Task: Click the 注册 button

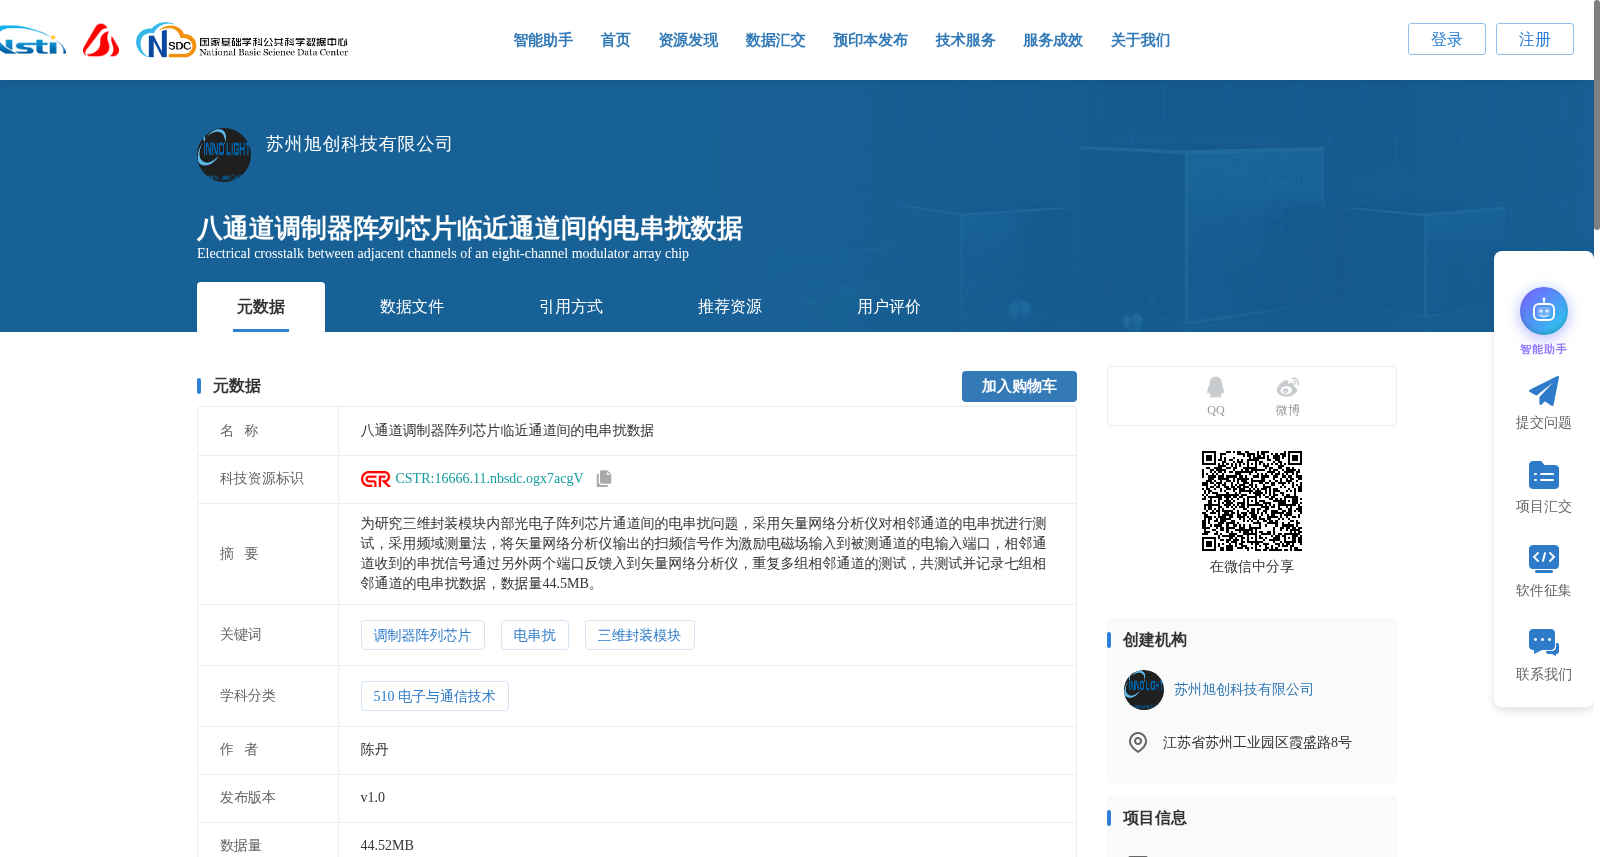Action: (1535, 39)
